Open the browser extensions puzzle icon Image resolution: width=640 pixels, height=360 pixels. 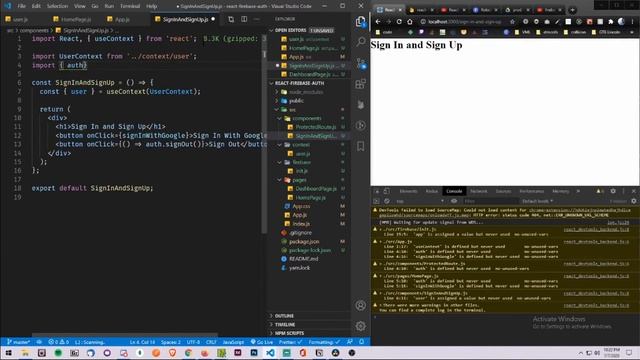611,22
